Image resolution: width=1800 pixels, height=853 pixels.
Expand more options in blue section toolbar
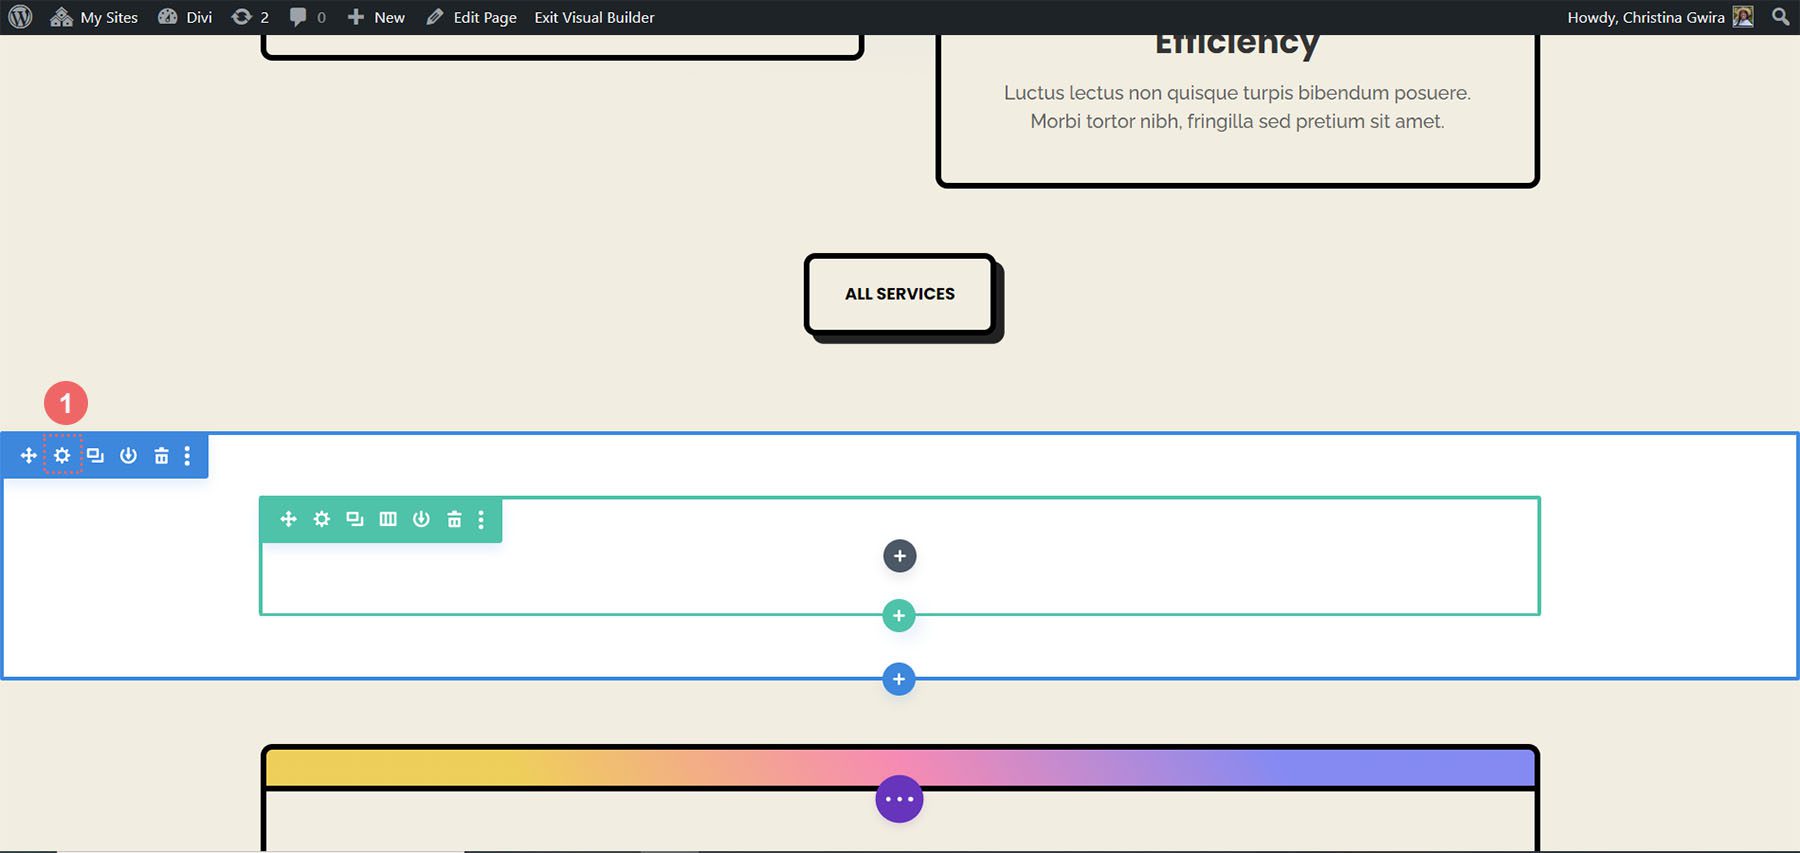coord(187,456)
